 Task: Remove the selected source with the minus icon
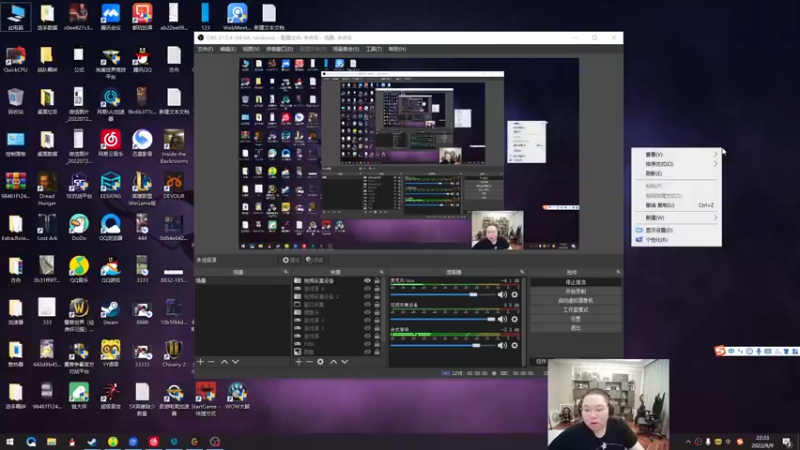(309, 362)
